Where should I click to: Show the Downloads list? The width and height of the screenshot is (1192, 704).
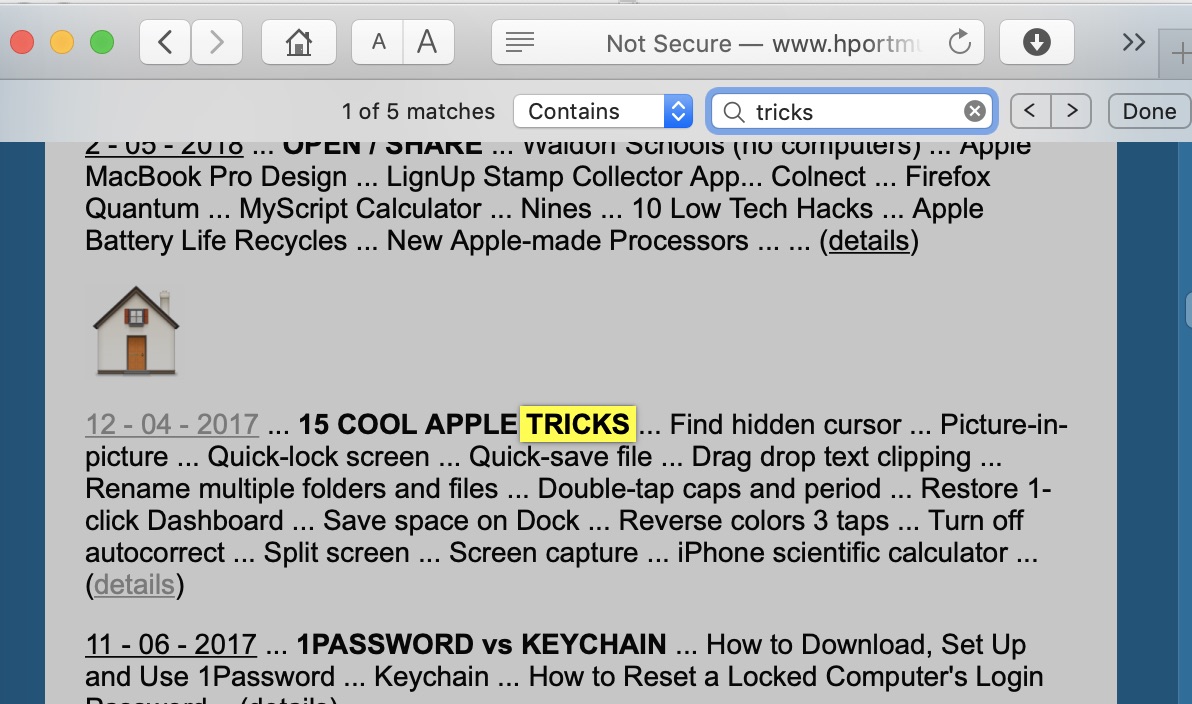(x=1037, y=42)
